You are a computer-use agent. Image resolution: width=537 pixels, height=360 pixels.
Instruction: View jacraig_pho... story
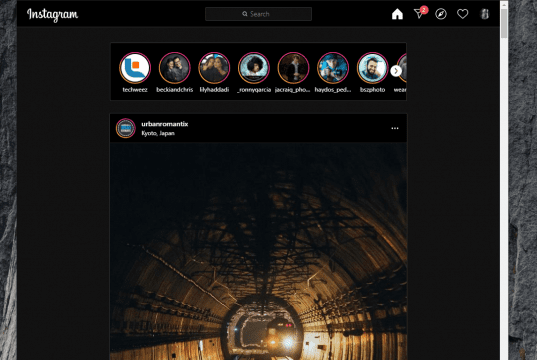293,68
